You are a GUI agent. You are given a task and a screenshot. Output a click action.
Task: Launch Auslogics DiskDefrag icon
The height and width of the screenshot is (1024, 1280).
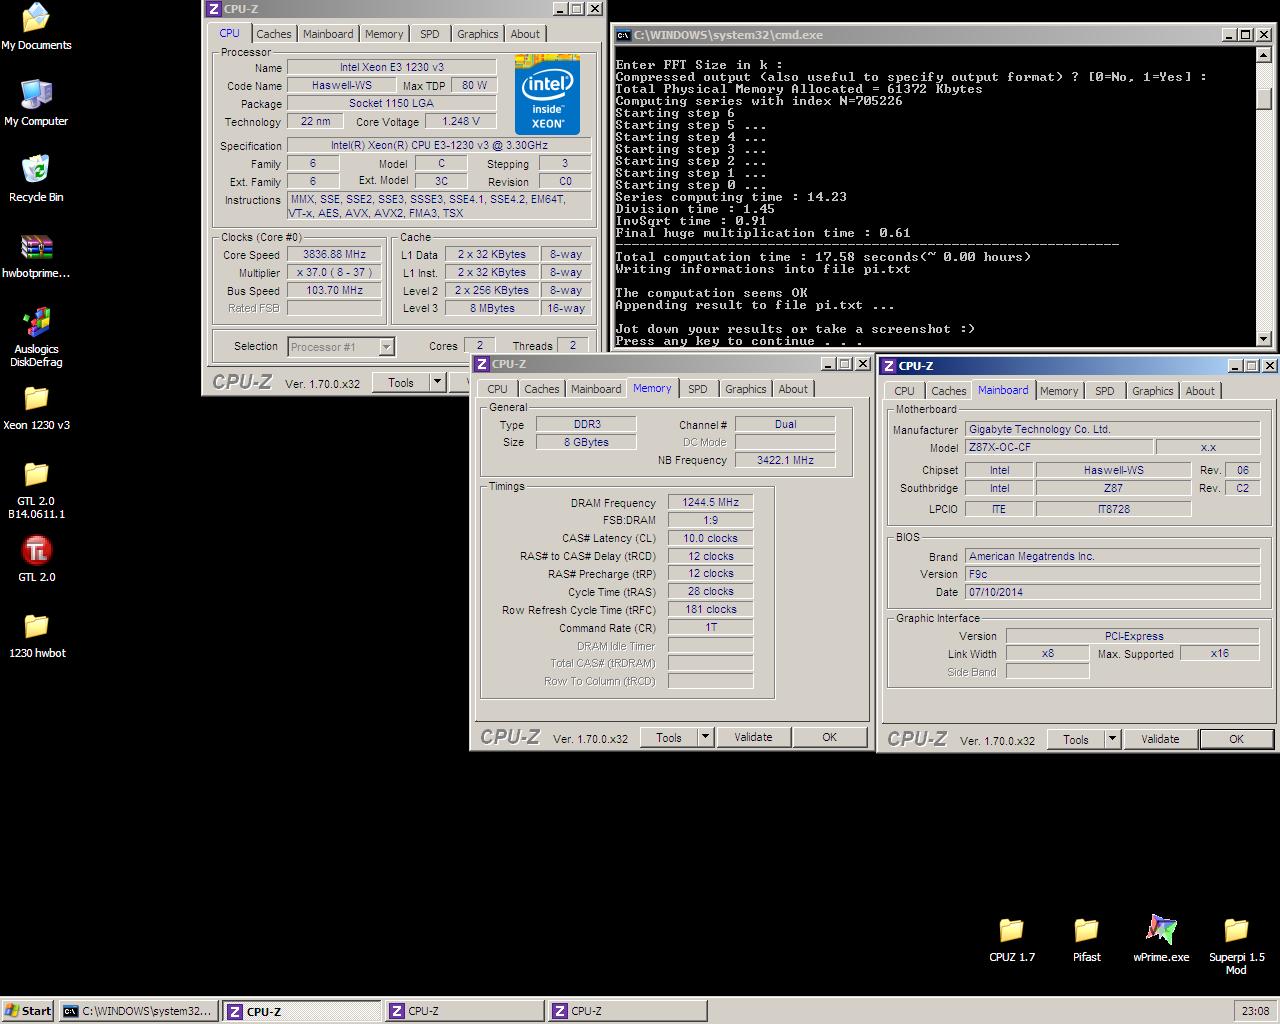36,322
